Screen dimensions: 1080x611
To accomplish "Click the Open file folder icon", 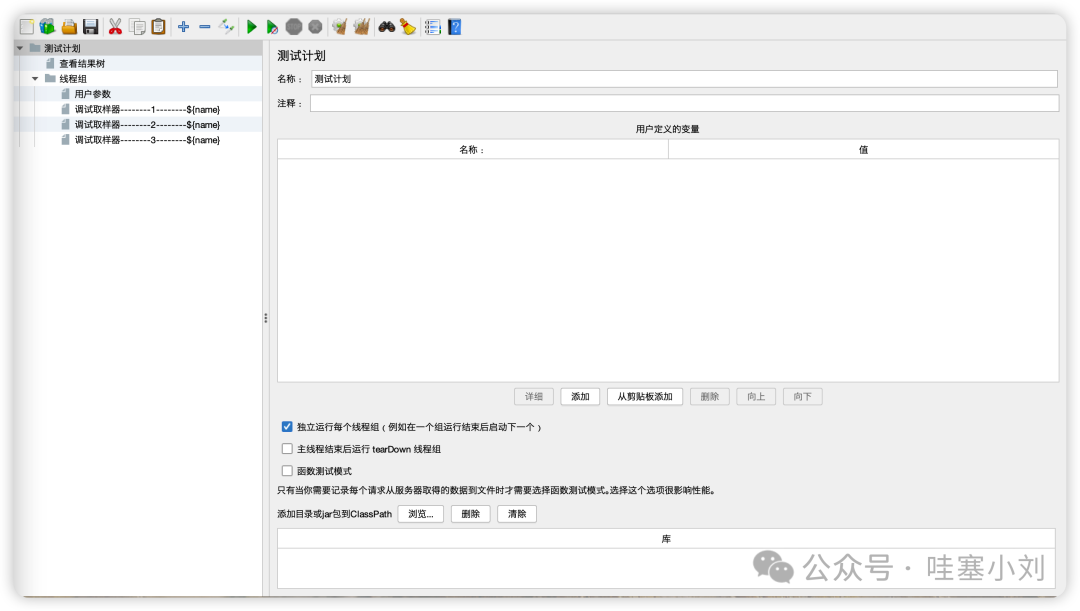I will [x=69, y=27].
